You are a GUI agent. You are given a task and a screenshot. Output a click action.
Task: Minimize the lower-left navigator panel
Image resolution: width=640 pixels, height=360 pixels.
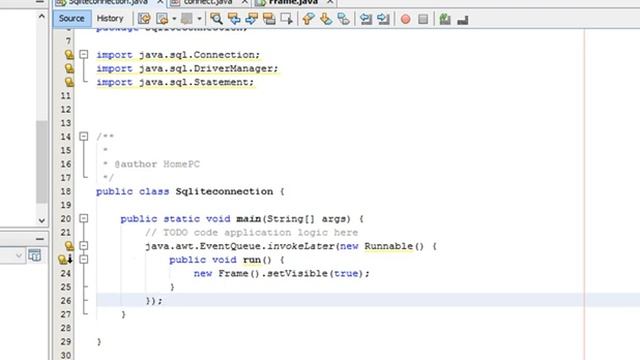(40, 239)
